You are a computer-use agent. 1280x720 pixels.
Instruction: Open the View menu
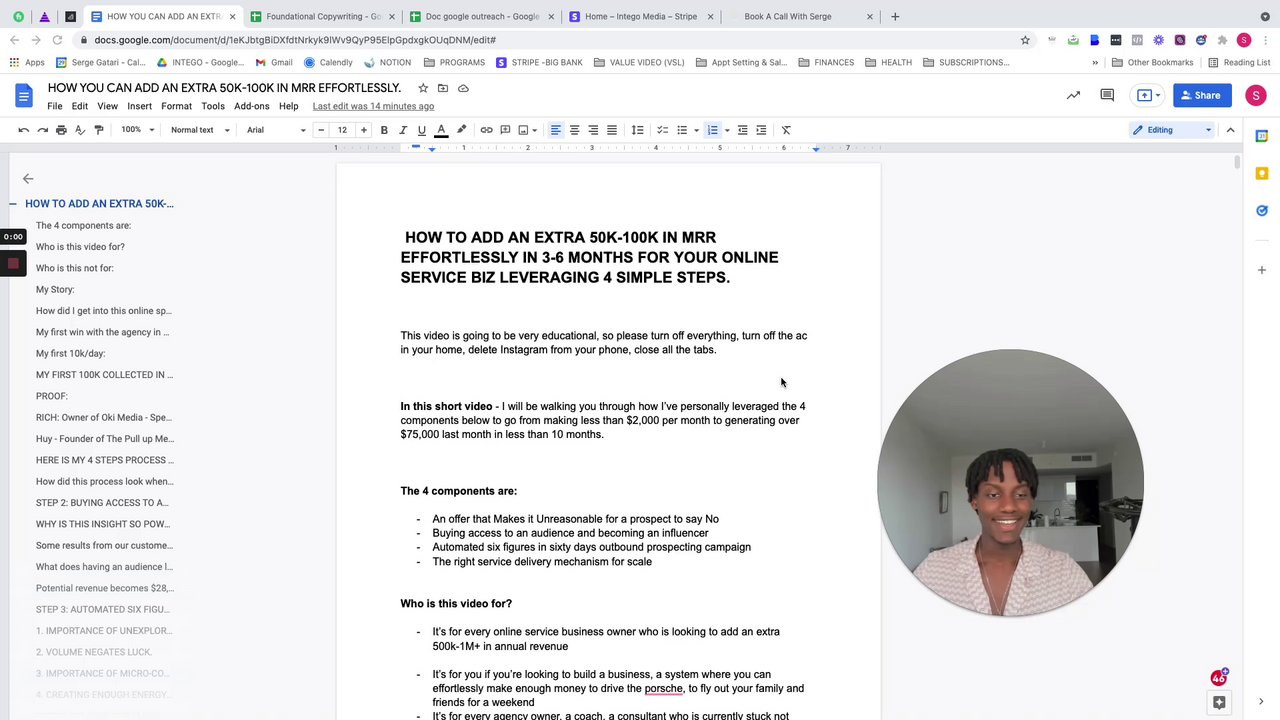[107, 106]
